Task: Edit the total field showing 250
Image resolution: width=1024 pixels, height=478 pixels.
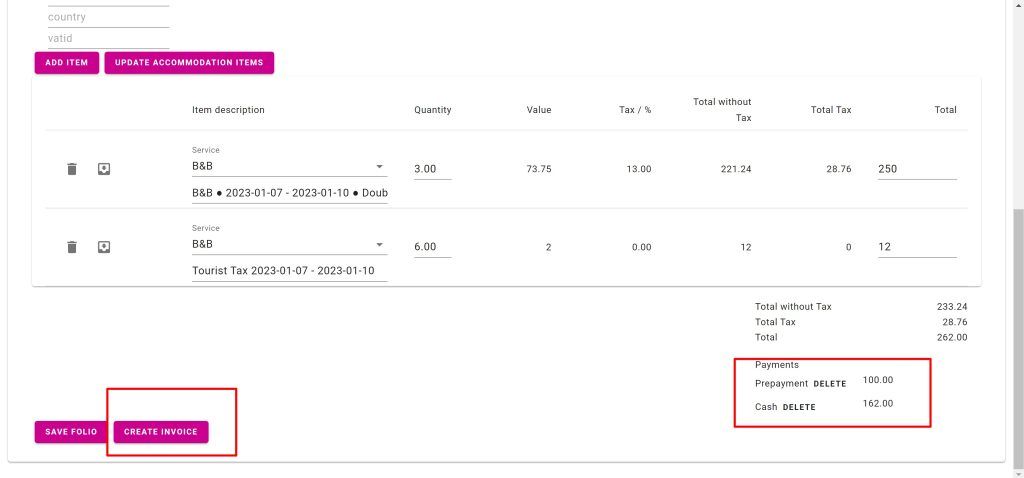Action: 916,169
